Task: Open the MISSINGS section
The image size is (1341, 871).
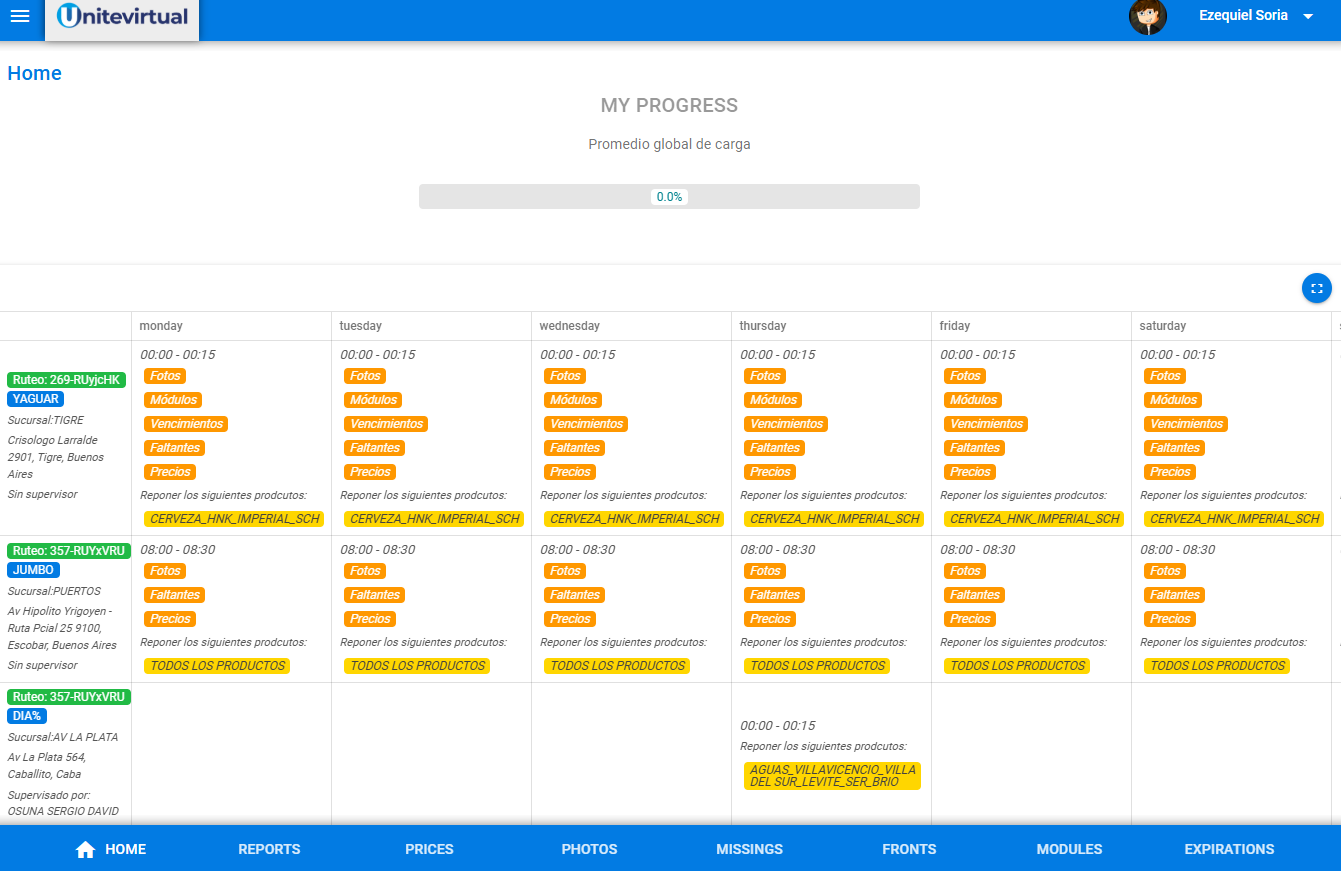Action: pyautogui.click(x=749, y=849)
